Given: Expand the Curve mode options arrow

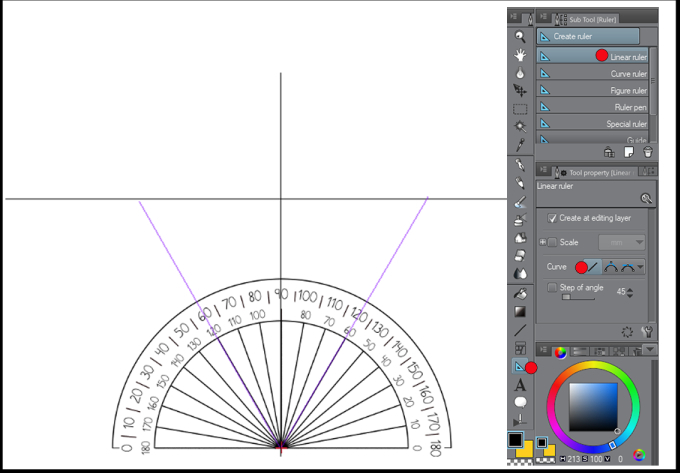Looking at the screenshot, I should (640, 267).
